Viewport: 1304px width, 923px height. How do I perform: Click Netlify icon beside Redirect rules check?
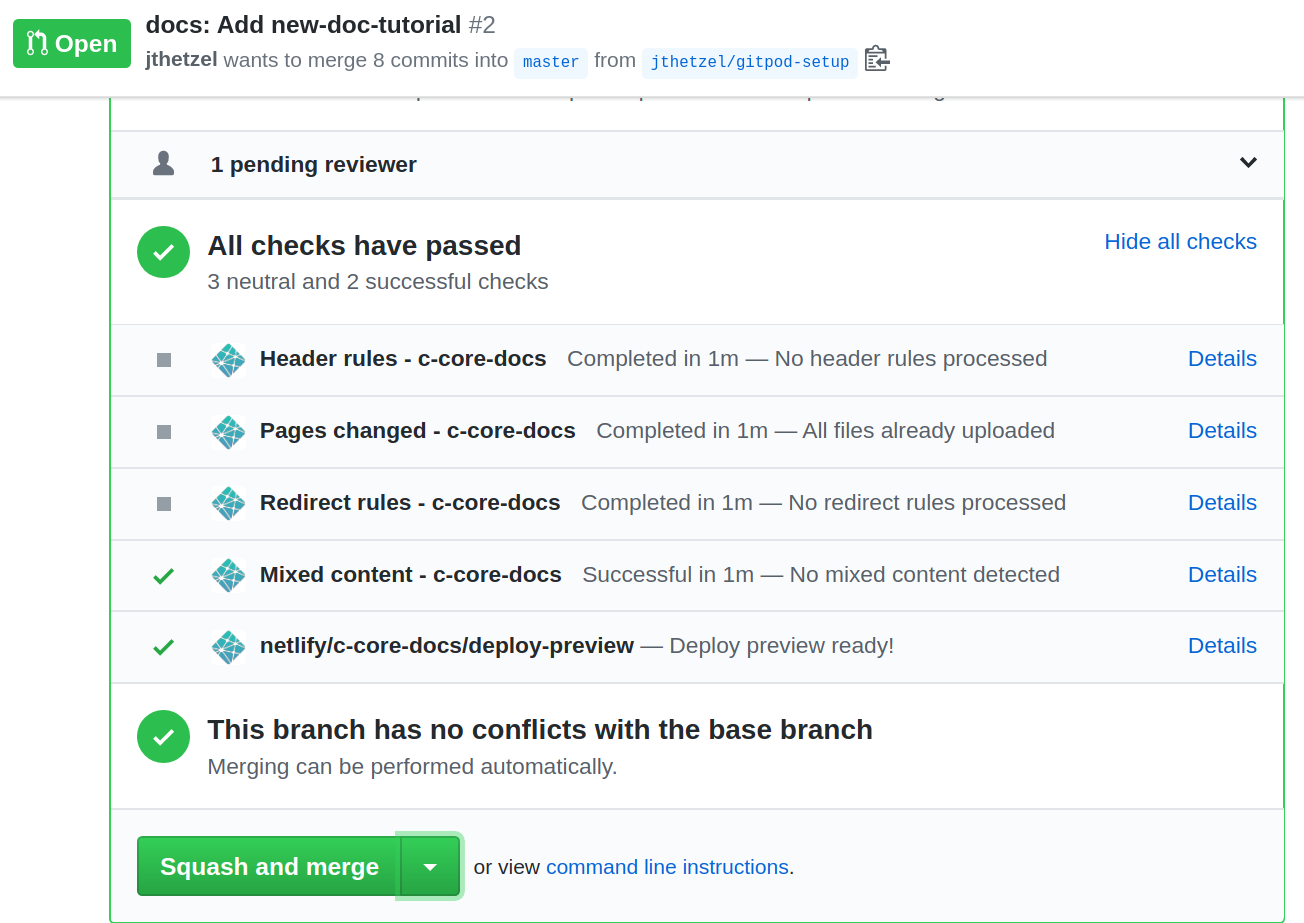229,503
